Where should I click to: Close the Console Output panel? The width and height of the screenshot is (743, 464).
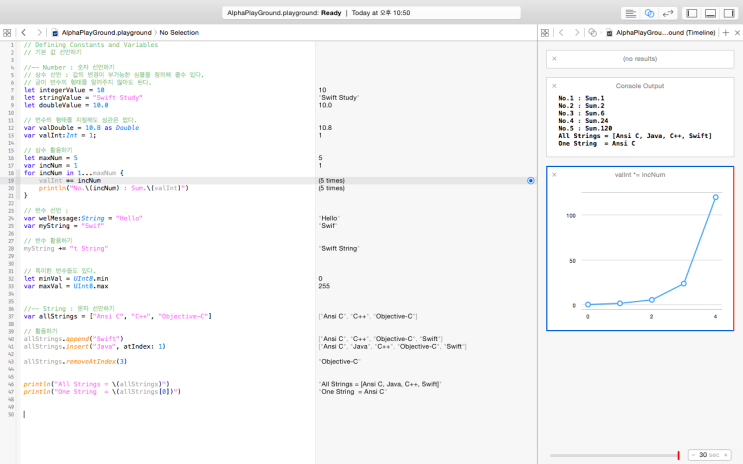click(554, 86)
